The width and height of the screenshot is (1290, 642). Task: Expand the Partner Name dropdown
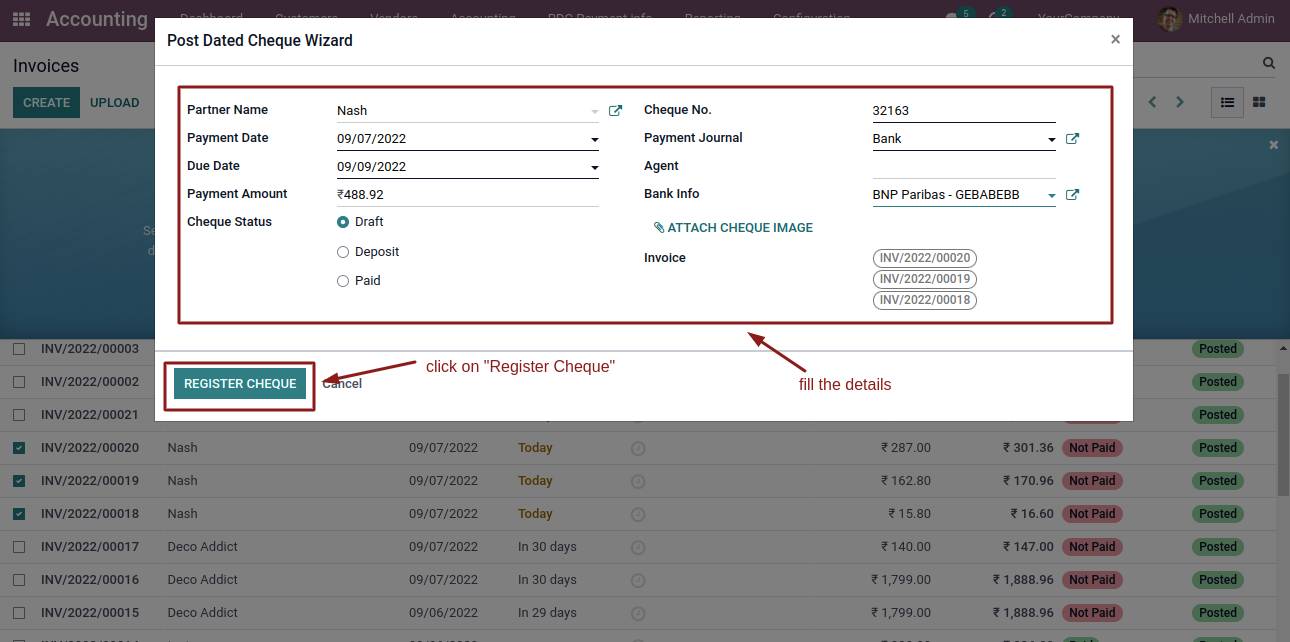(595, 112)
